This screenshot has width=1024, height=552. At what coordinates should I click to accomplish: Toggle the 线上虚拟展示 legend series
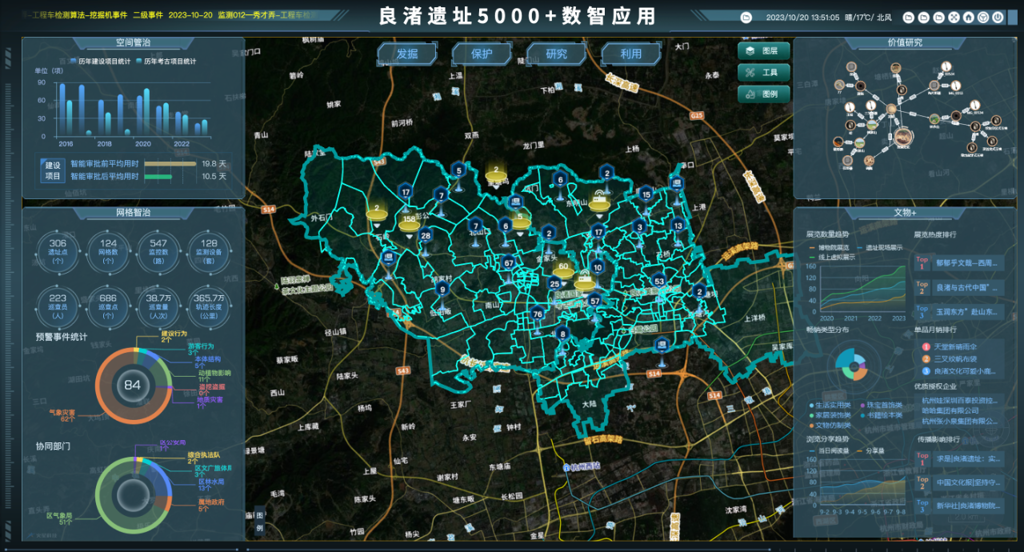tap(833, 257)
